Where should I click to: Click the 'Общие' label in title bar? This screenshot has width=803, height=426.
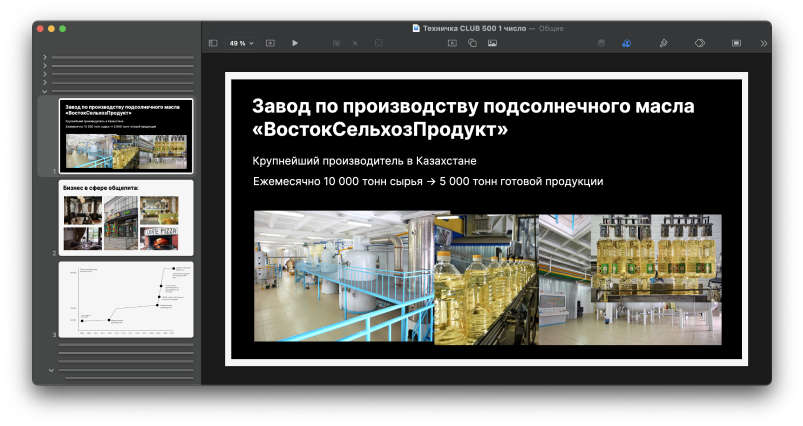(551, 29)
